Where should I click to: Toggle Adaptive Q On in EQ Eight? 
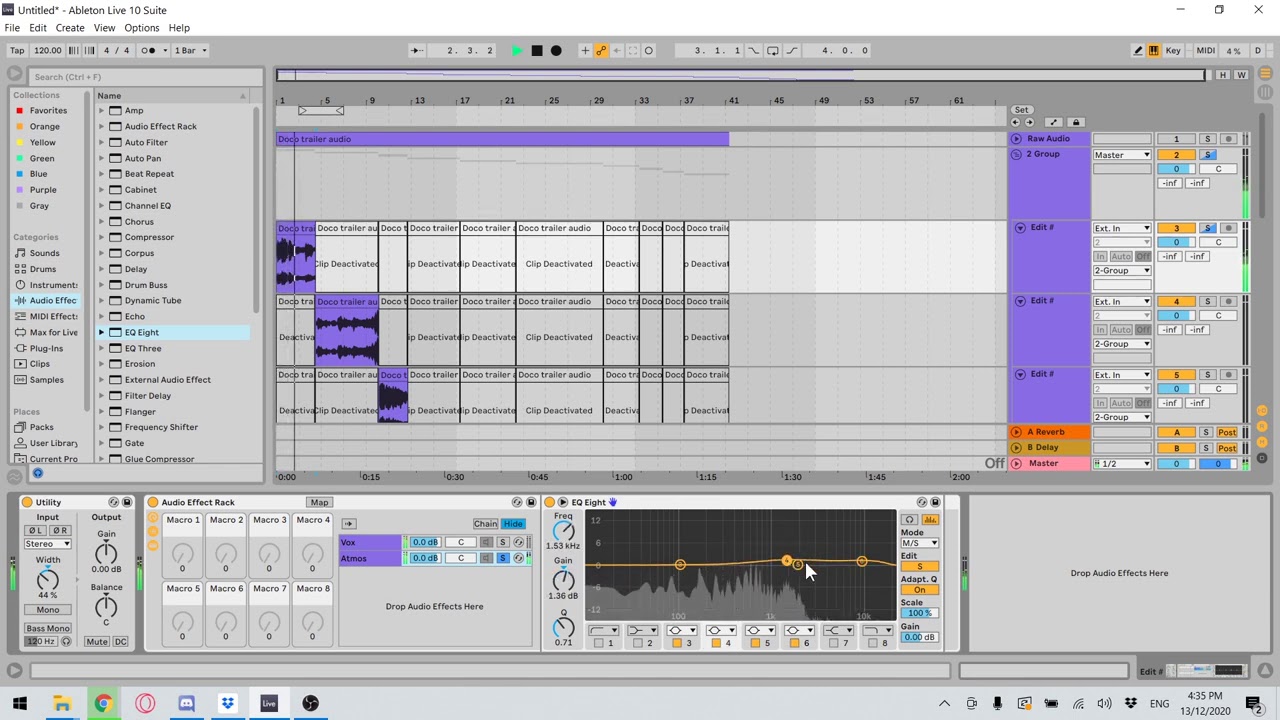pyautogui.click(x=919, y=590)
